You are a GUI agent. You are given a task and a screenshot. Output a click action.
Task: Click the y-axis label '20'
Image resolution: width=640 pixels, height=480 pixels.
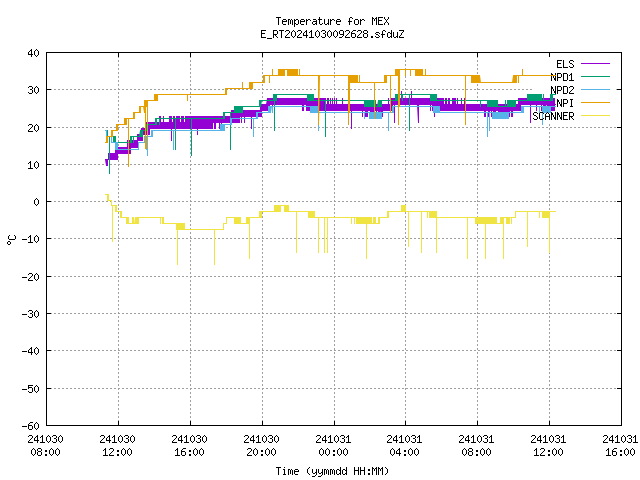click(33, 128)
